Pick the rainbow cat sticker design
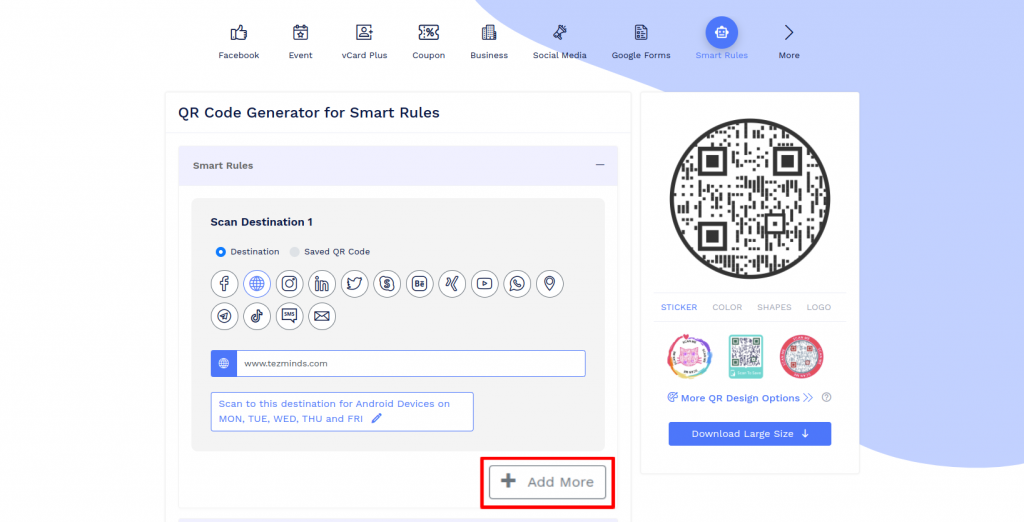The width and height of the screenshot is (1024, 522). (x=690, y=356)
